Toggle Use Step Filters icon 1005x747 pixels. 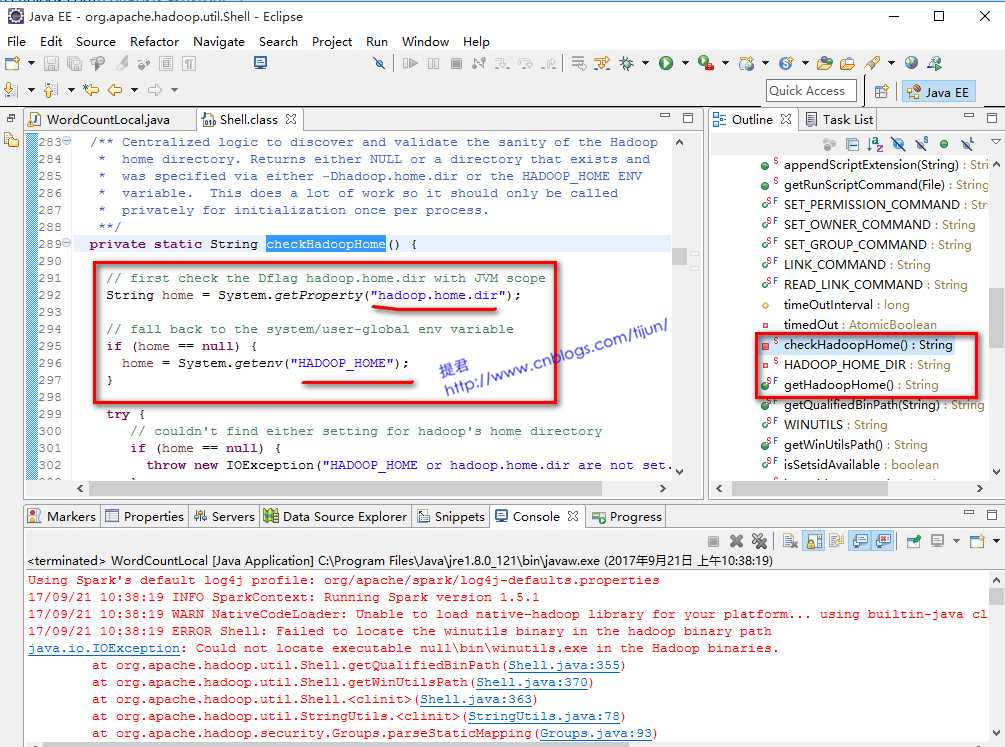pos(601,63)
